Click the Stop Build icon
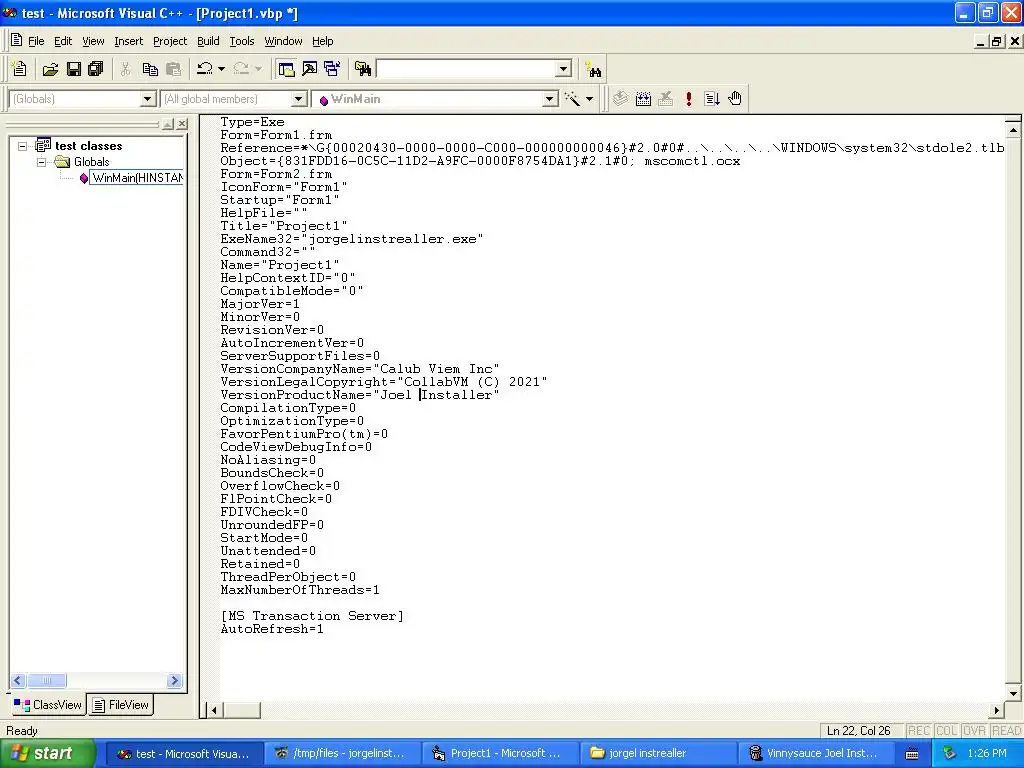The width and height of the screenshot is (1024, 768). pyautogui.click(x=665, y=99)
